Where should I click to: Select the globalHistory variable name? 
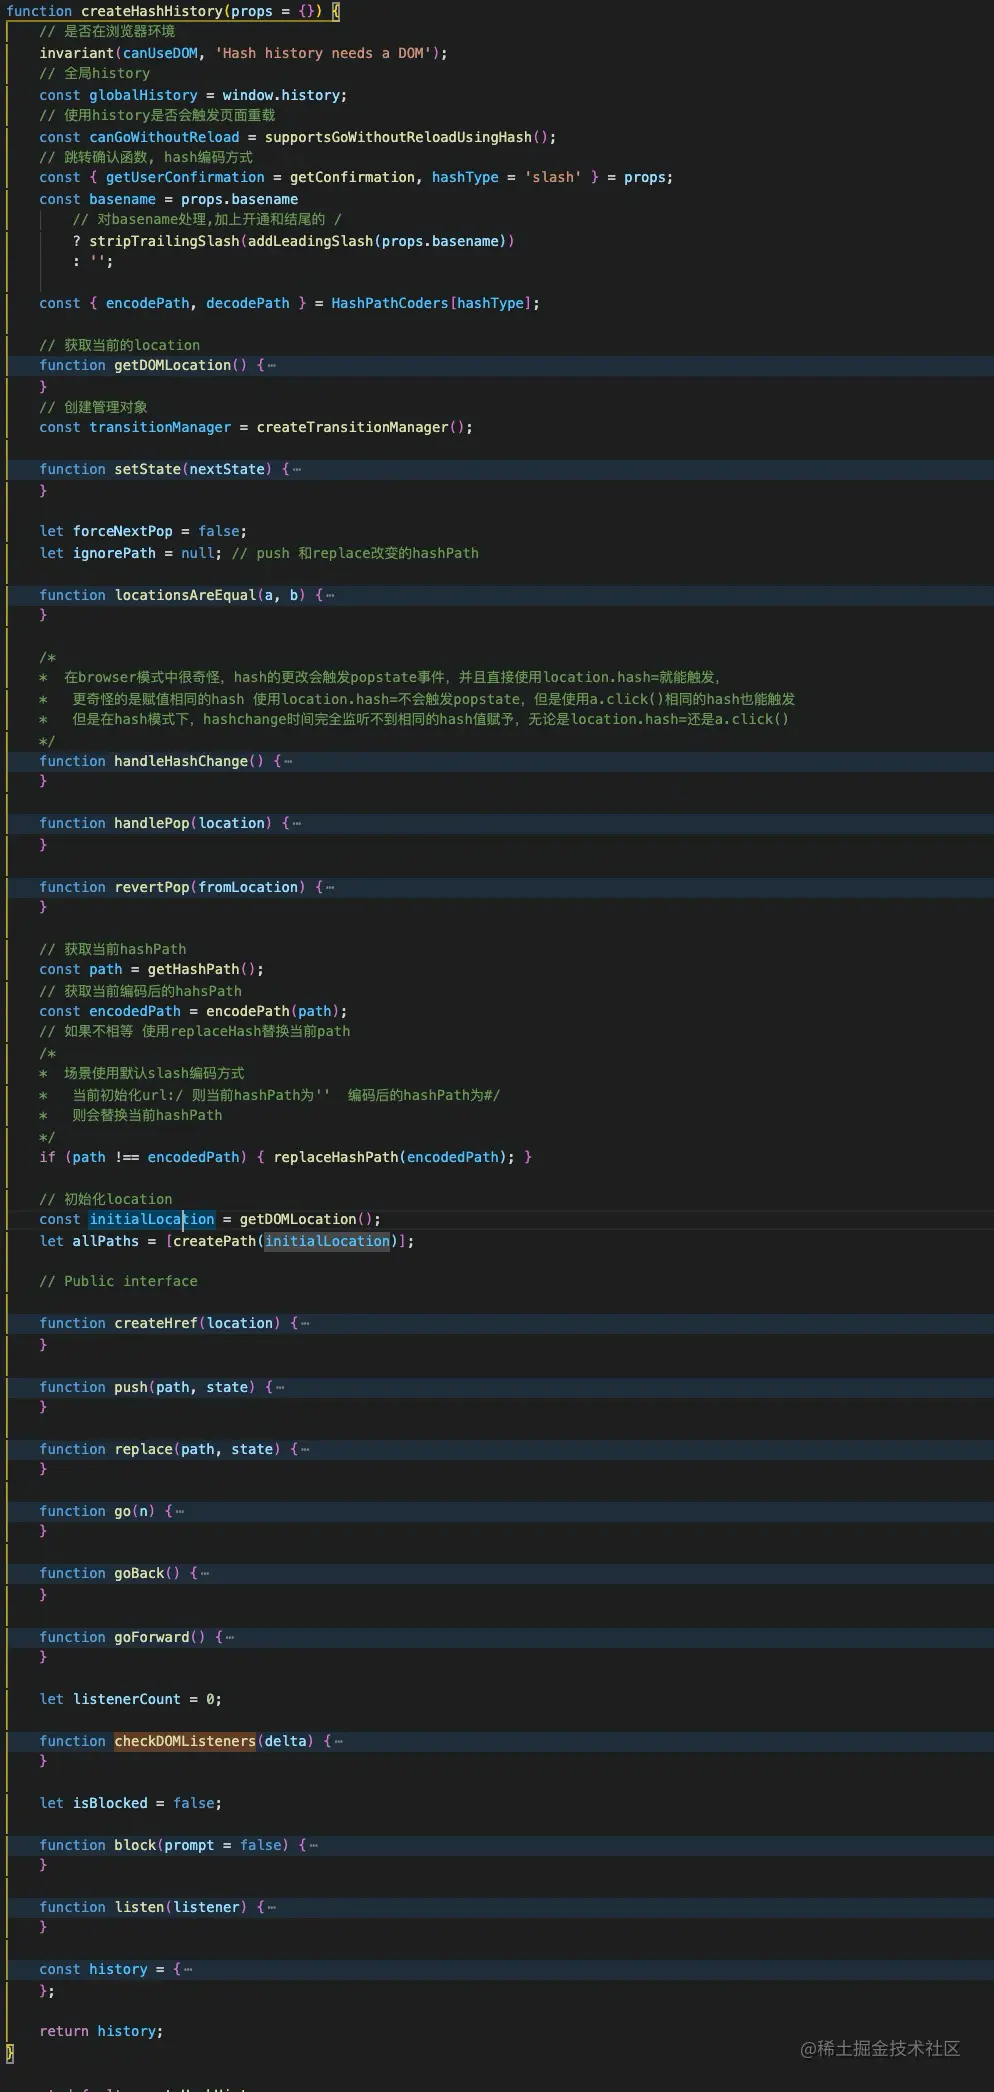(143, 95)
